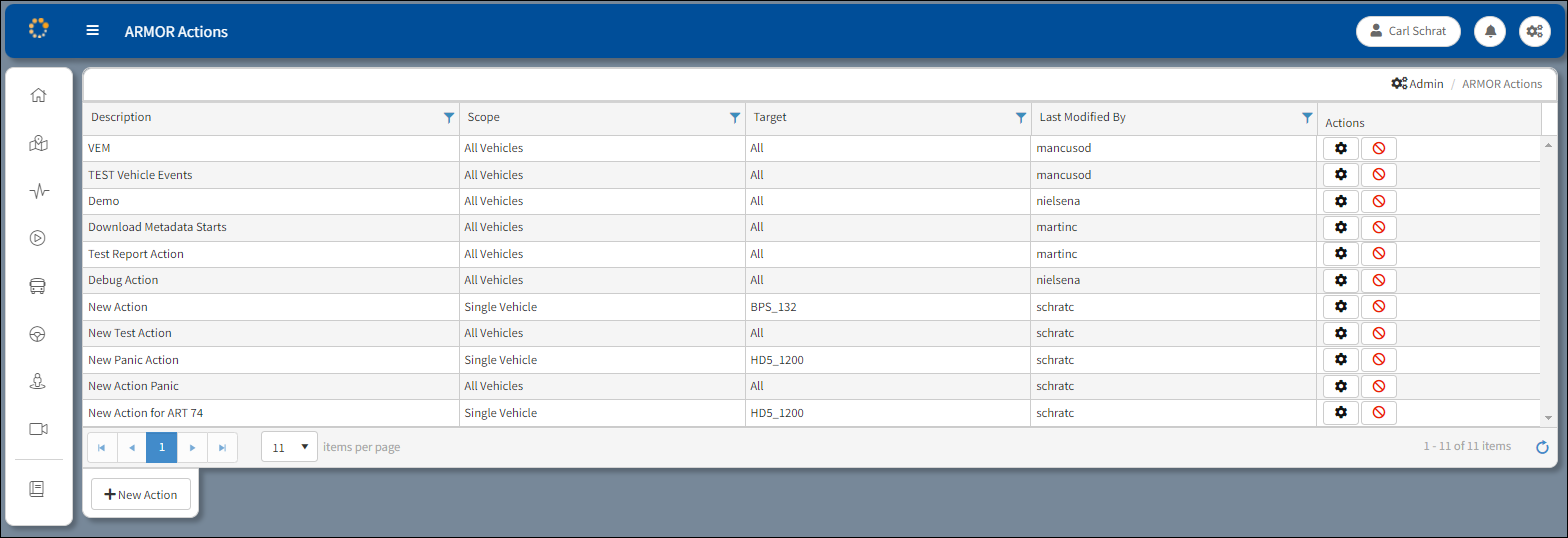Open the Description column filter

(x=449, y=117)
